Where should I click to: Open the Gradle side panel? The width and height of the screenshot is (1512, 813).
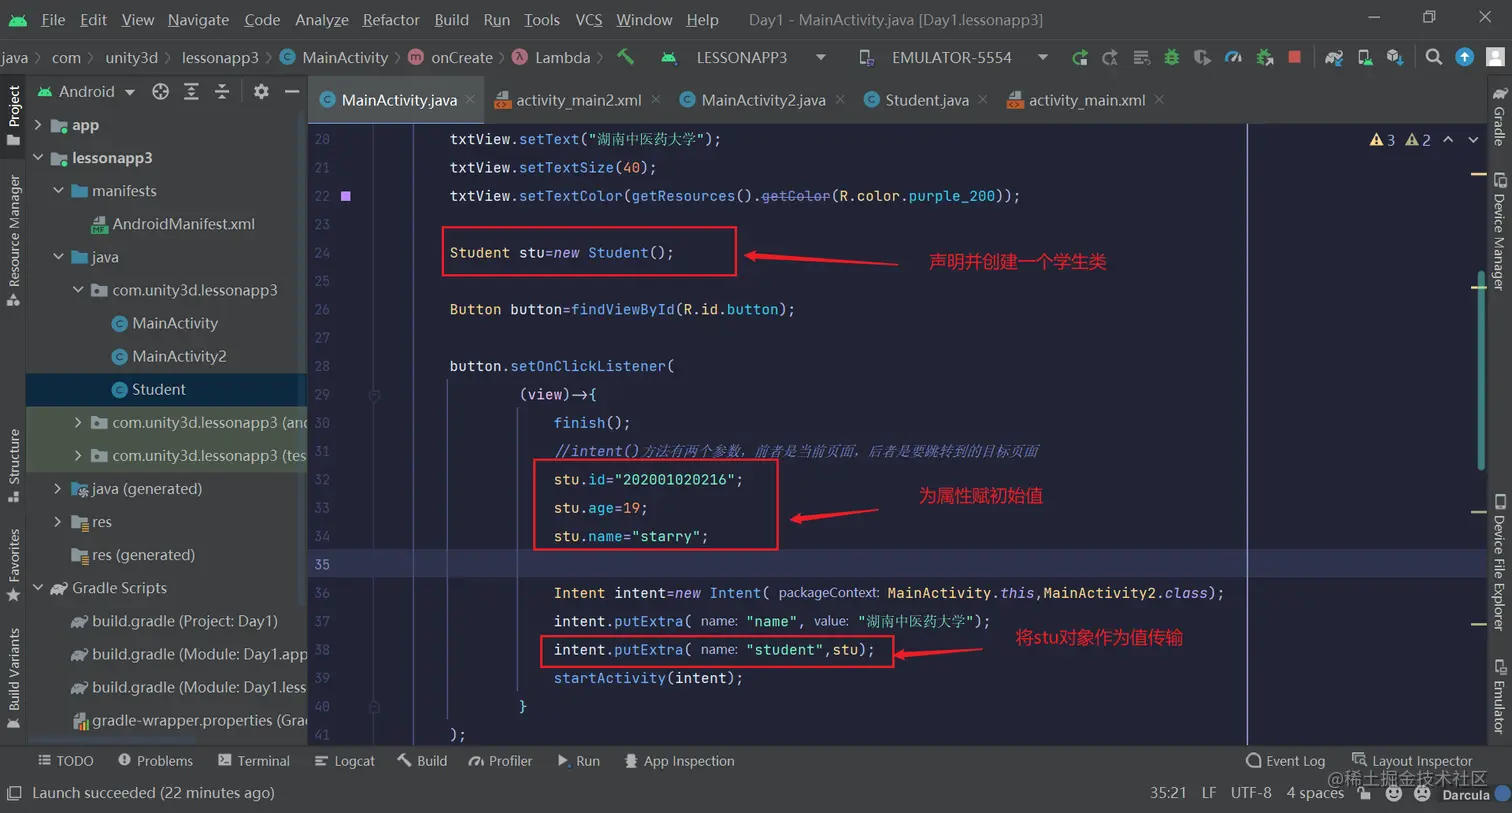click(1499, 117)
